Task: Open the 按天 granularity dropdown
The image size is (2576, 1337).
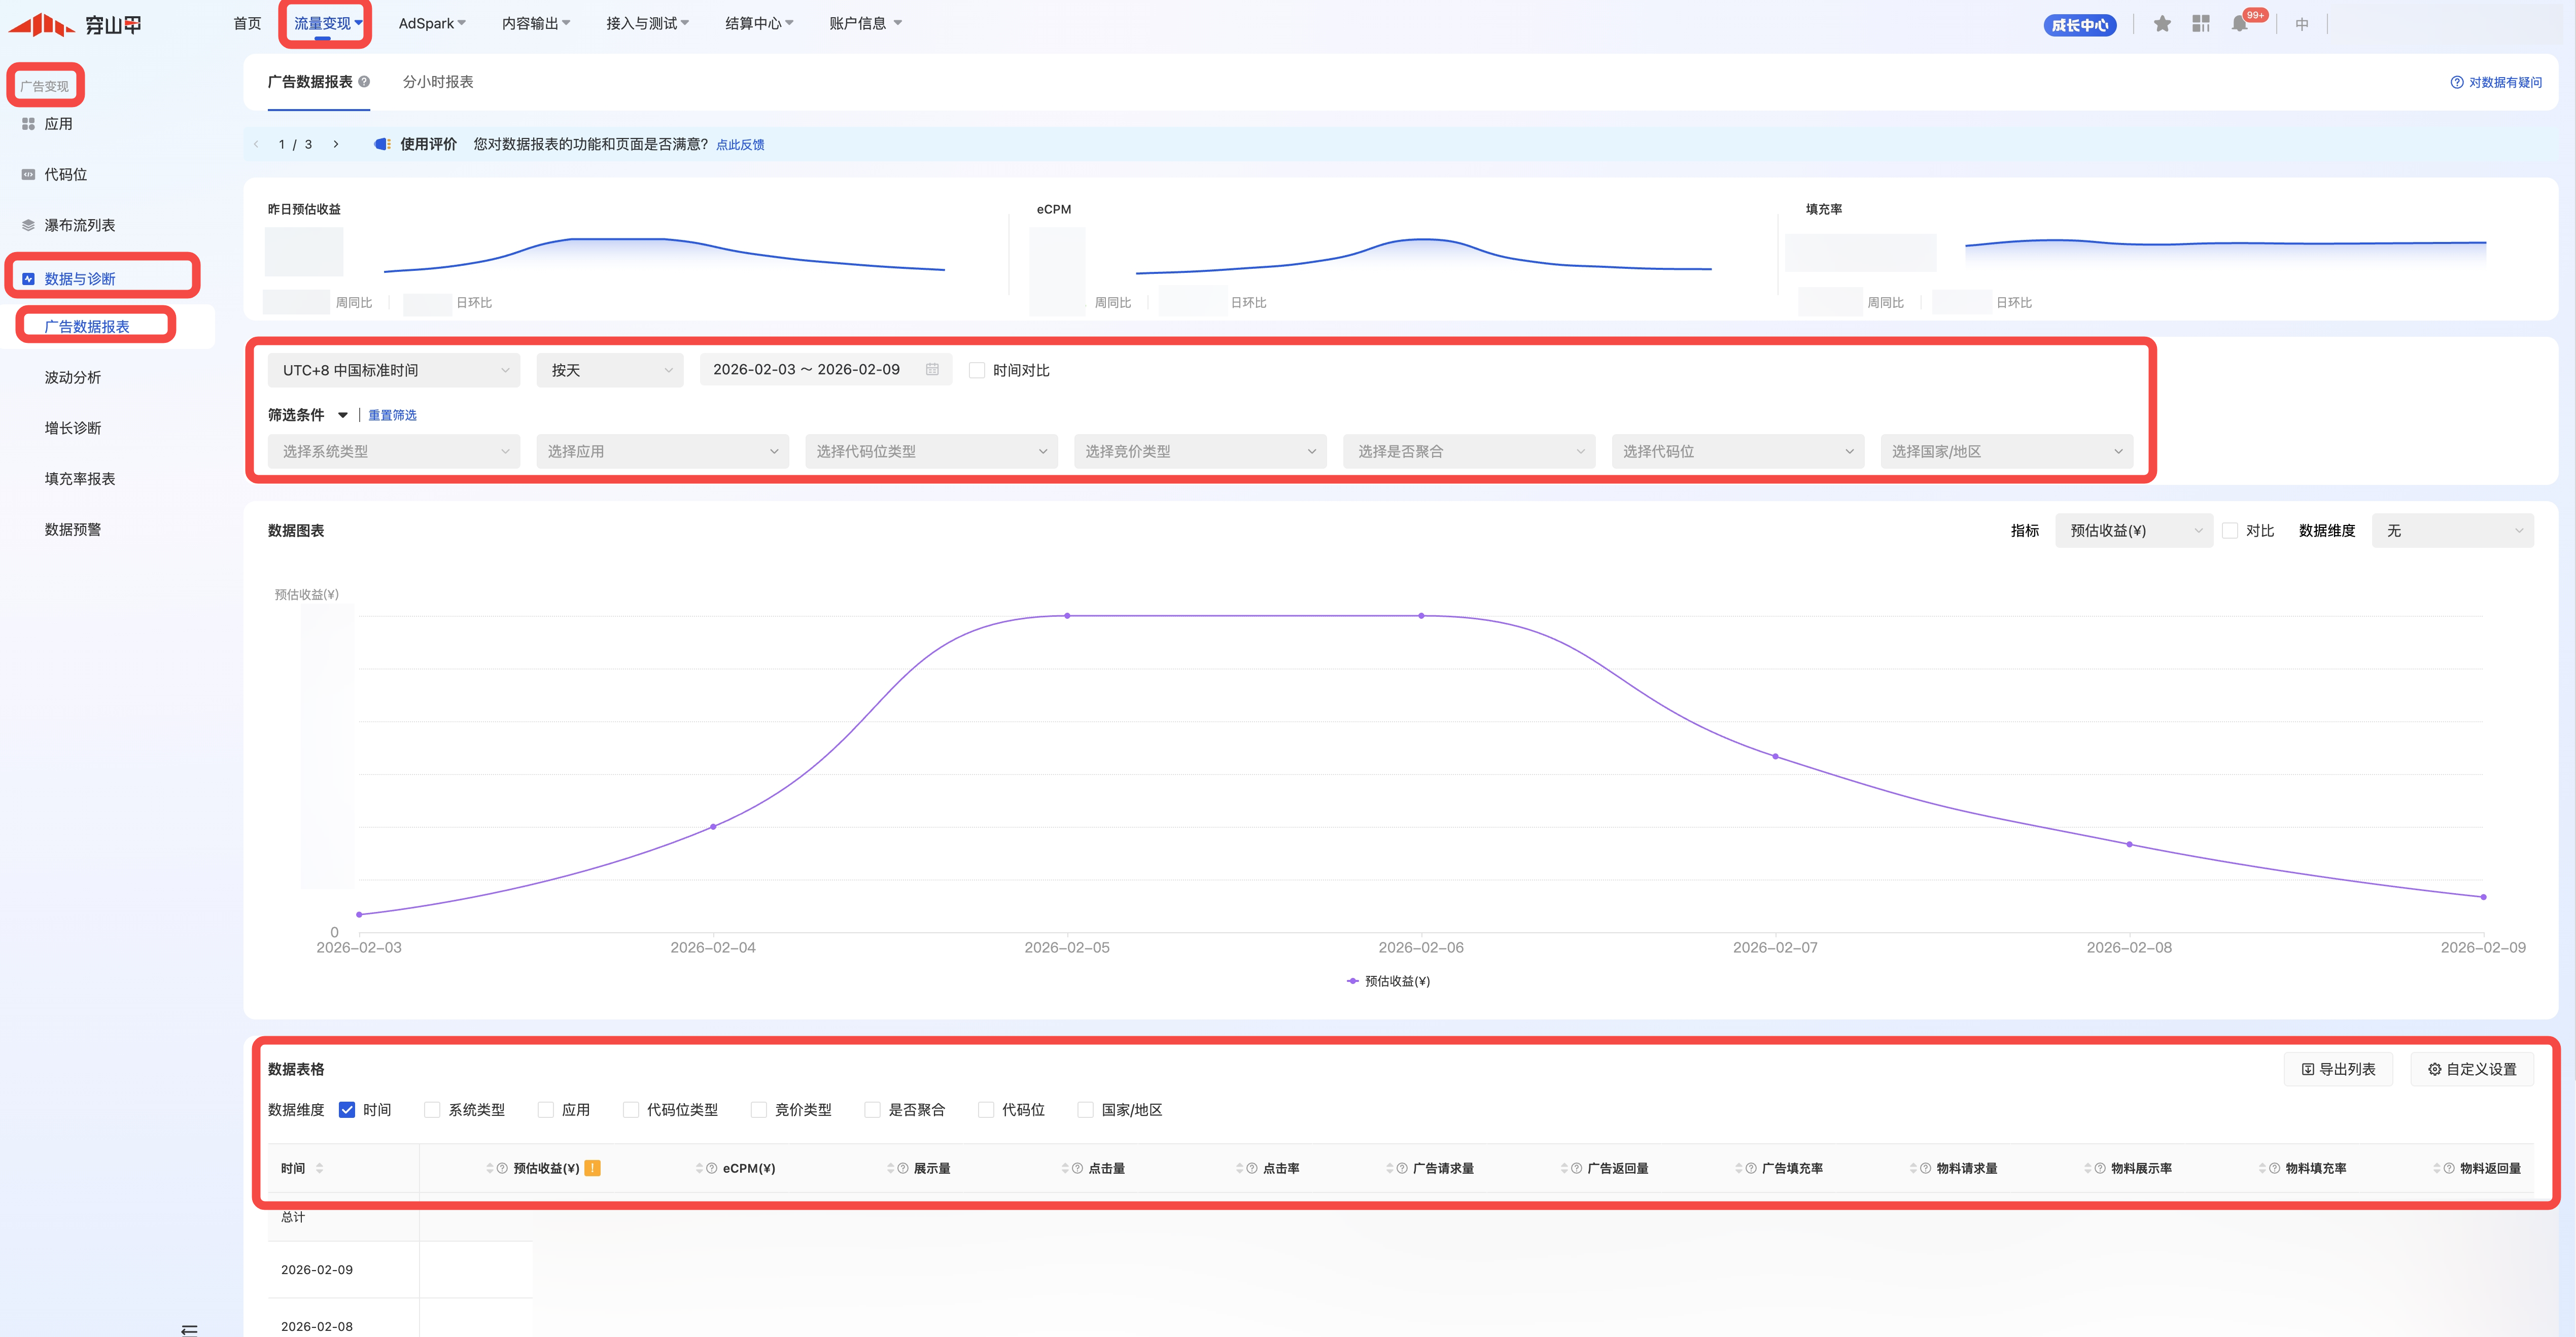Action: (x=610, y=371)
